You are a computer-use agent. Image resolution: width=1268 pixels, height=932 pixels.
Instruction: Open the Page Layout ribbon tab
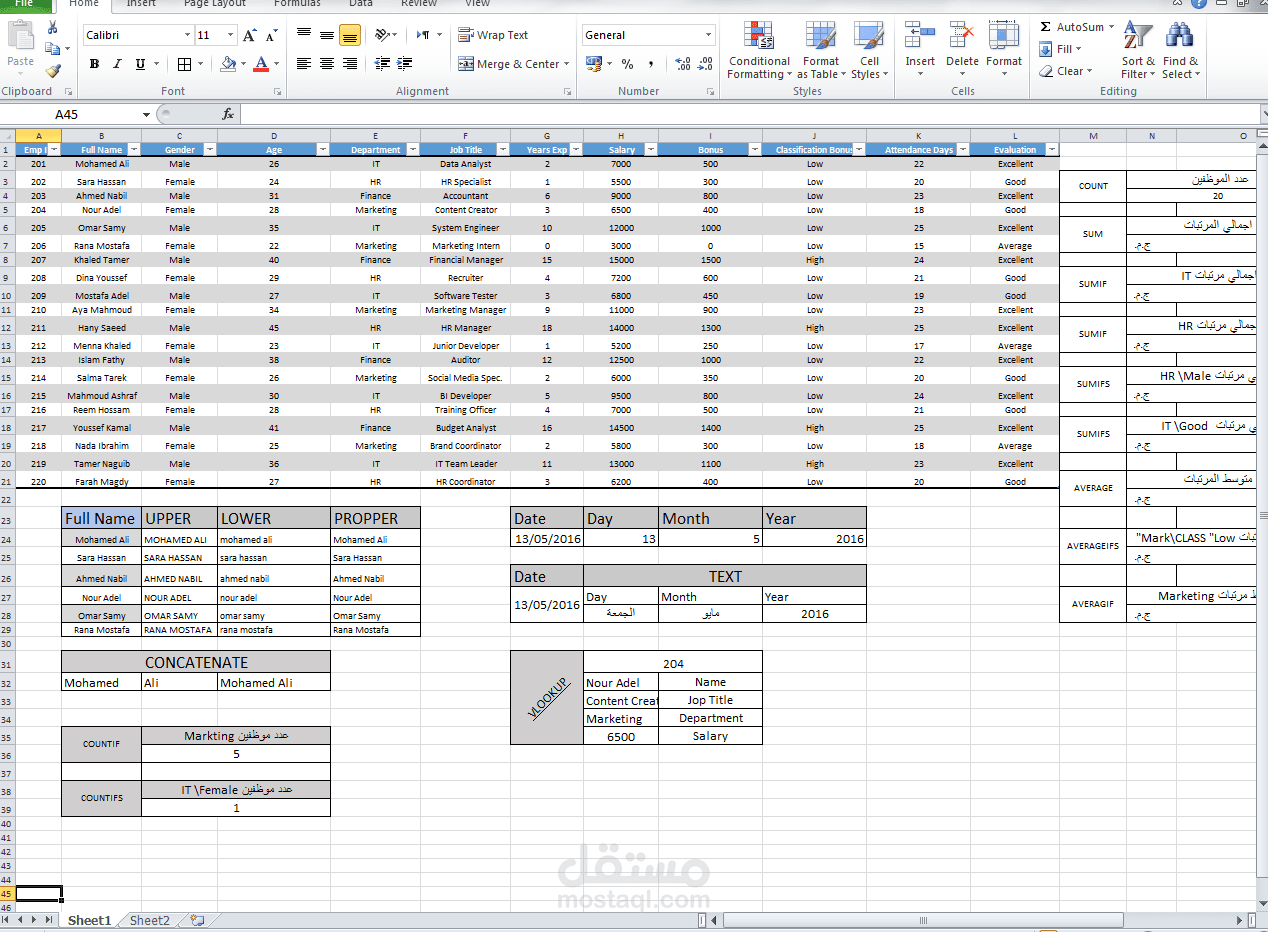pos(215,4)
